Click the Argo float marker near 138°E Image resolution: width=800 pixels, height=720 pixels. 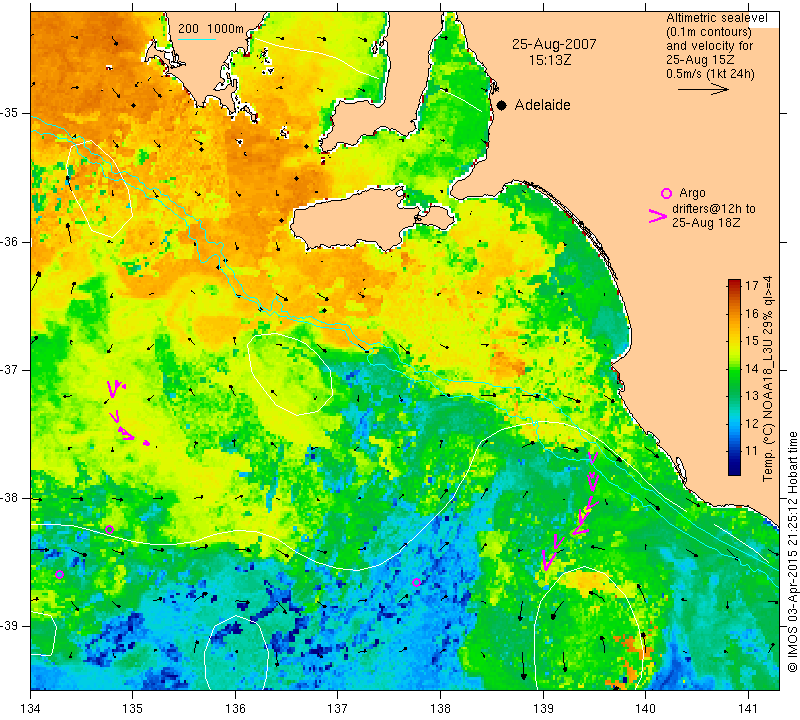tap(416, 582)
